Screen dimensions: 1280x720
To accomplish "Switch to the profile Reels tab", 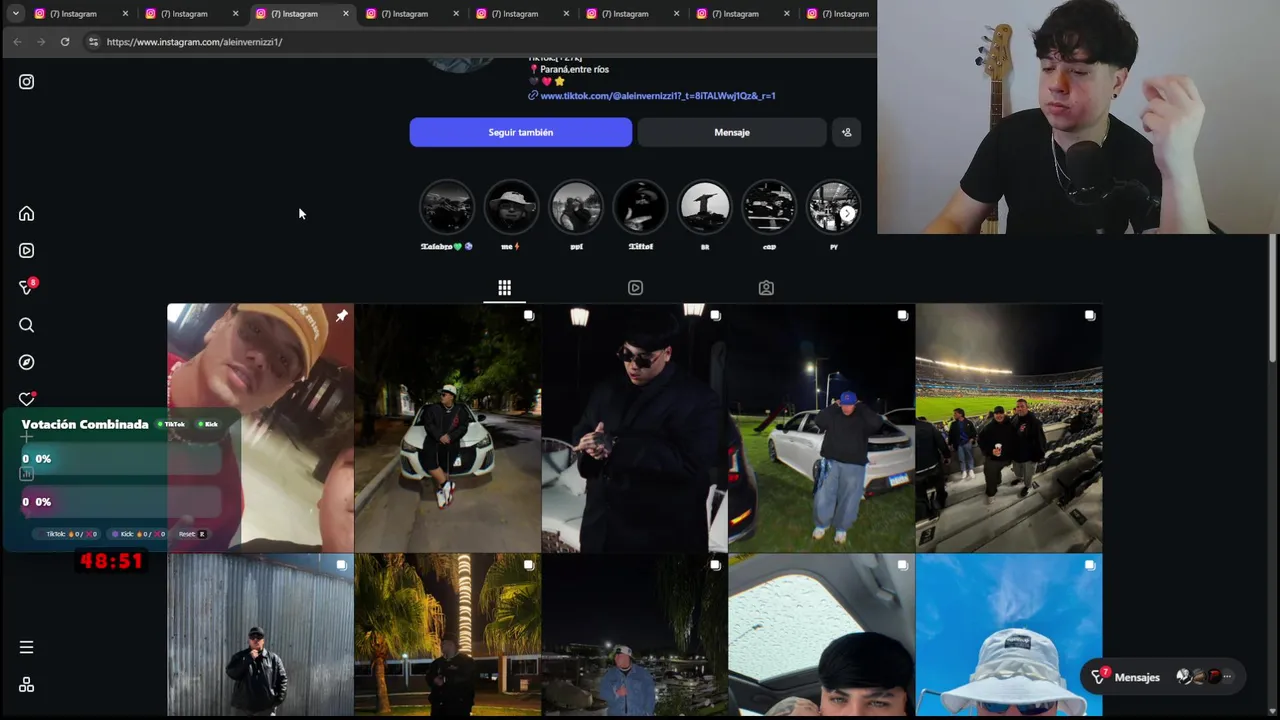I will 635,288.
